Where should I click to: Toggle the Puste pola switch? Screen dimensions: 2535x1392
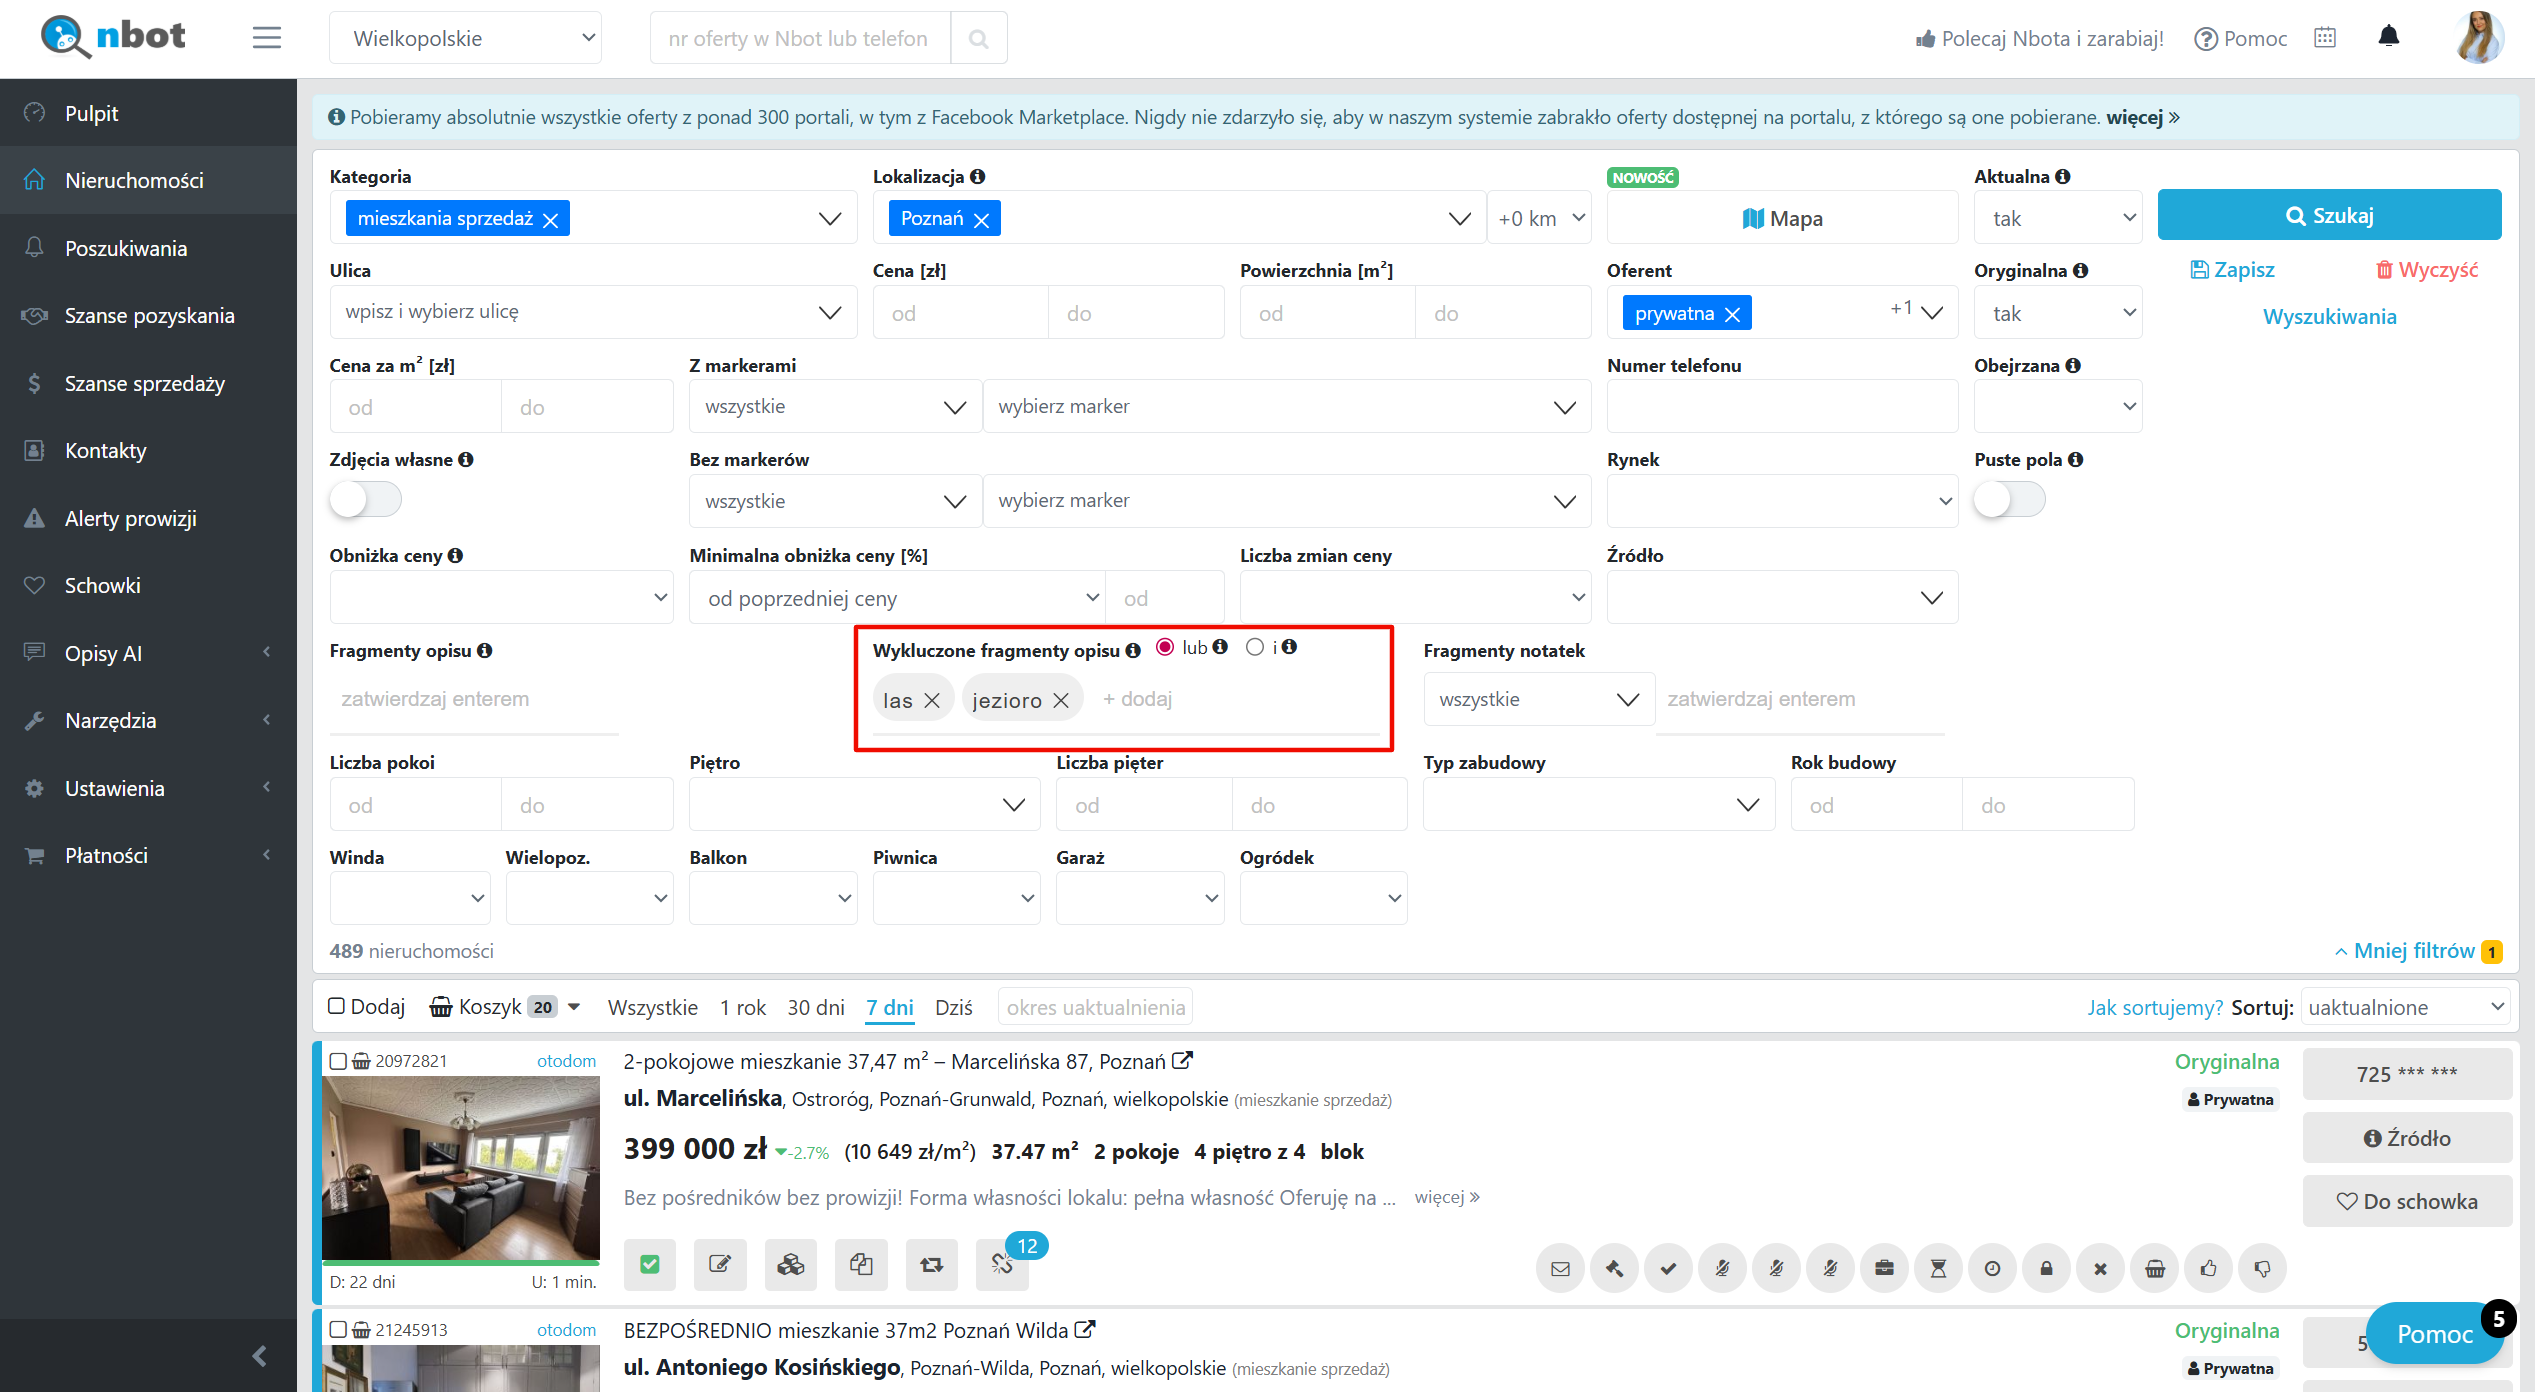pyautogui.click(x=2009, y=499)
